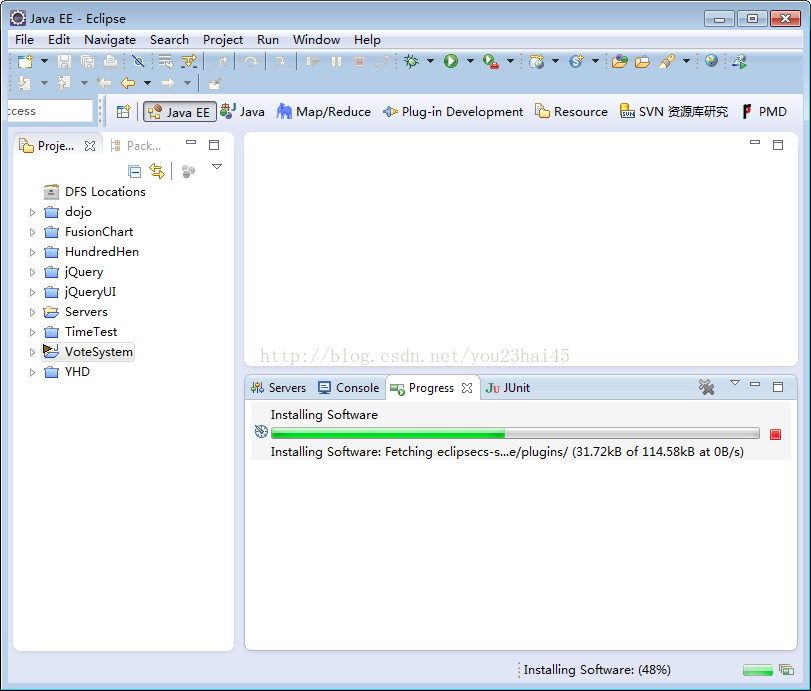Click the Open Task folder icon
This screenshot has height=691, width=811.
click(642, 62)
